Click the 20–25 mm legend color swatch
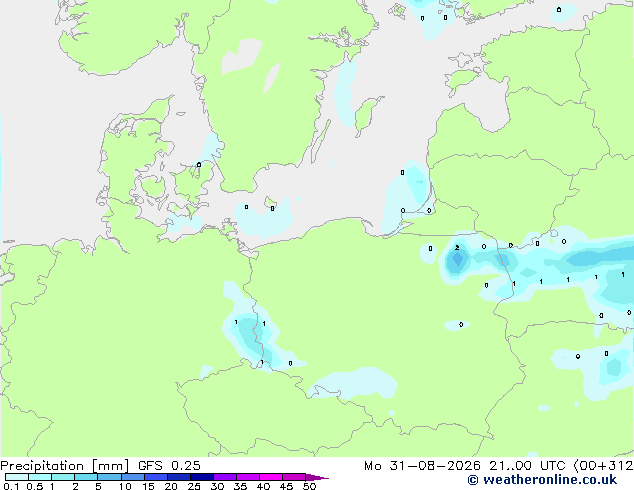The width and height of the screenshot is (634, 490). pyautogui.click(x=178, y=477)
